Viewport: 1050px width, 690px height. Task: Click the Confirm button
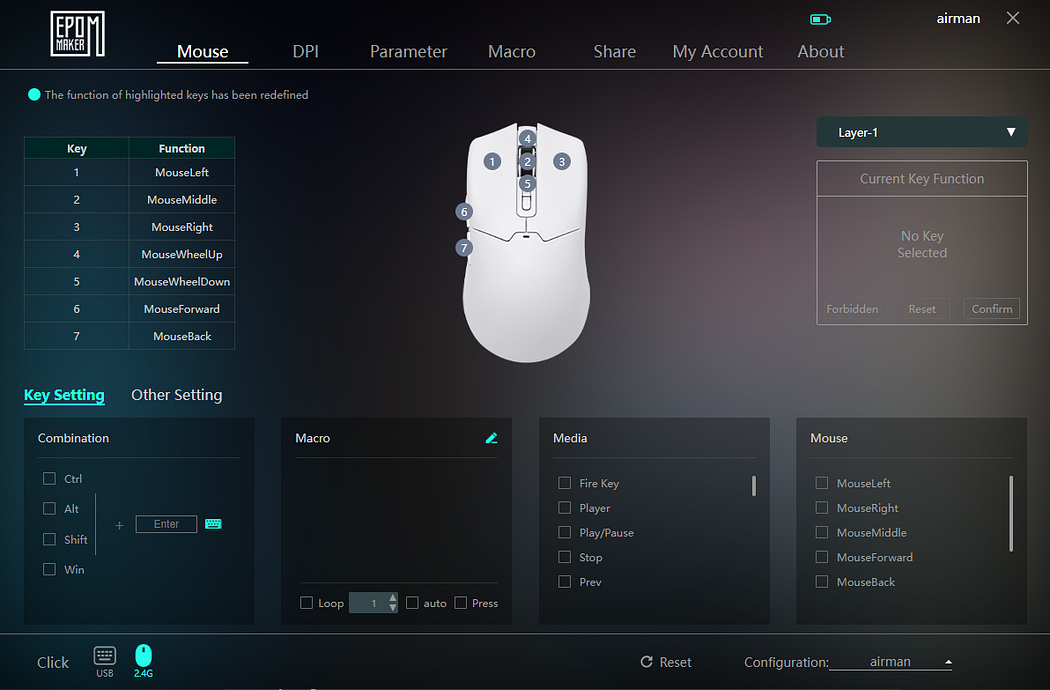992,309
